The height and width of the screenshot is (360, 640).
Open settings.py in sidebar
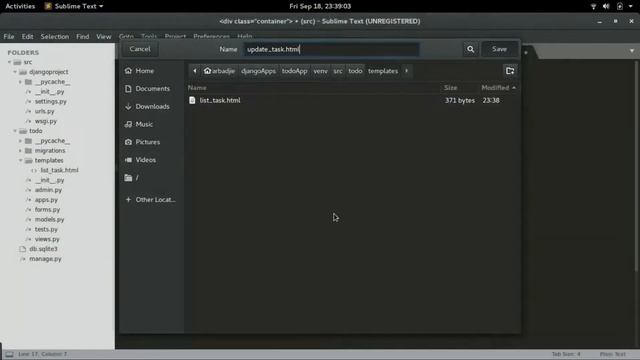[x=51, y=101]
